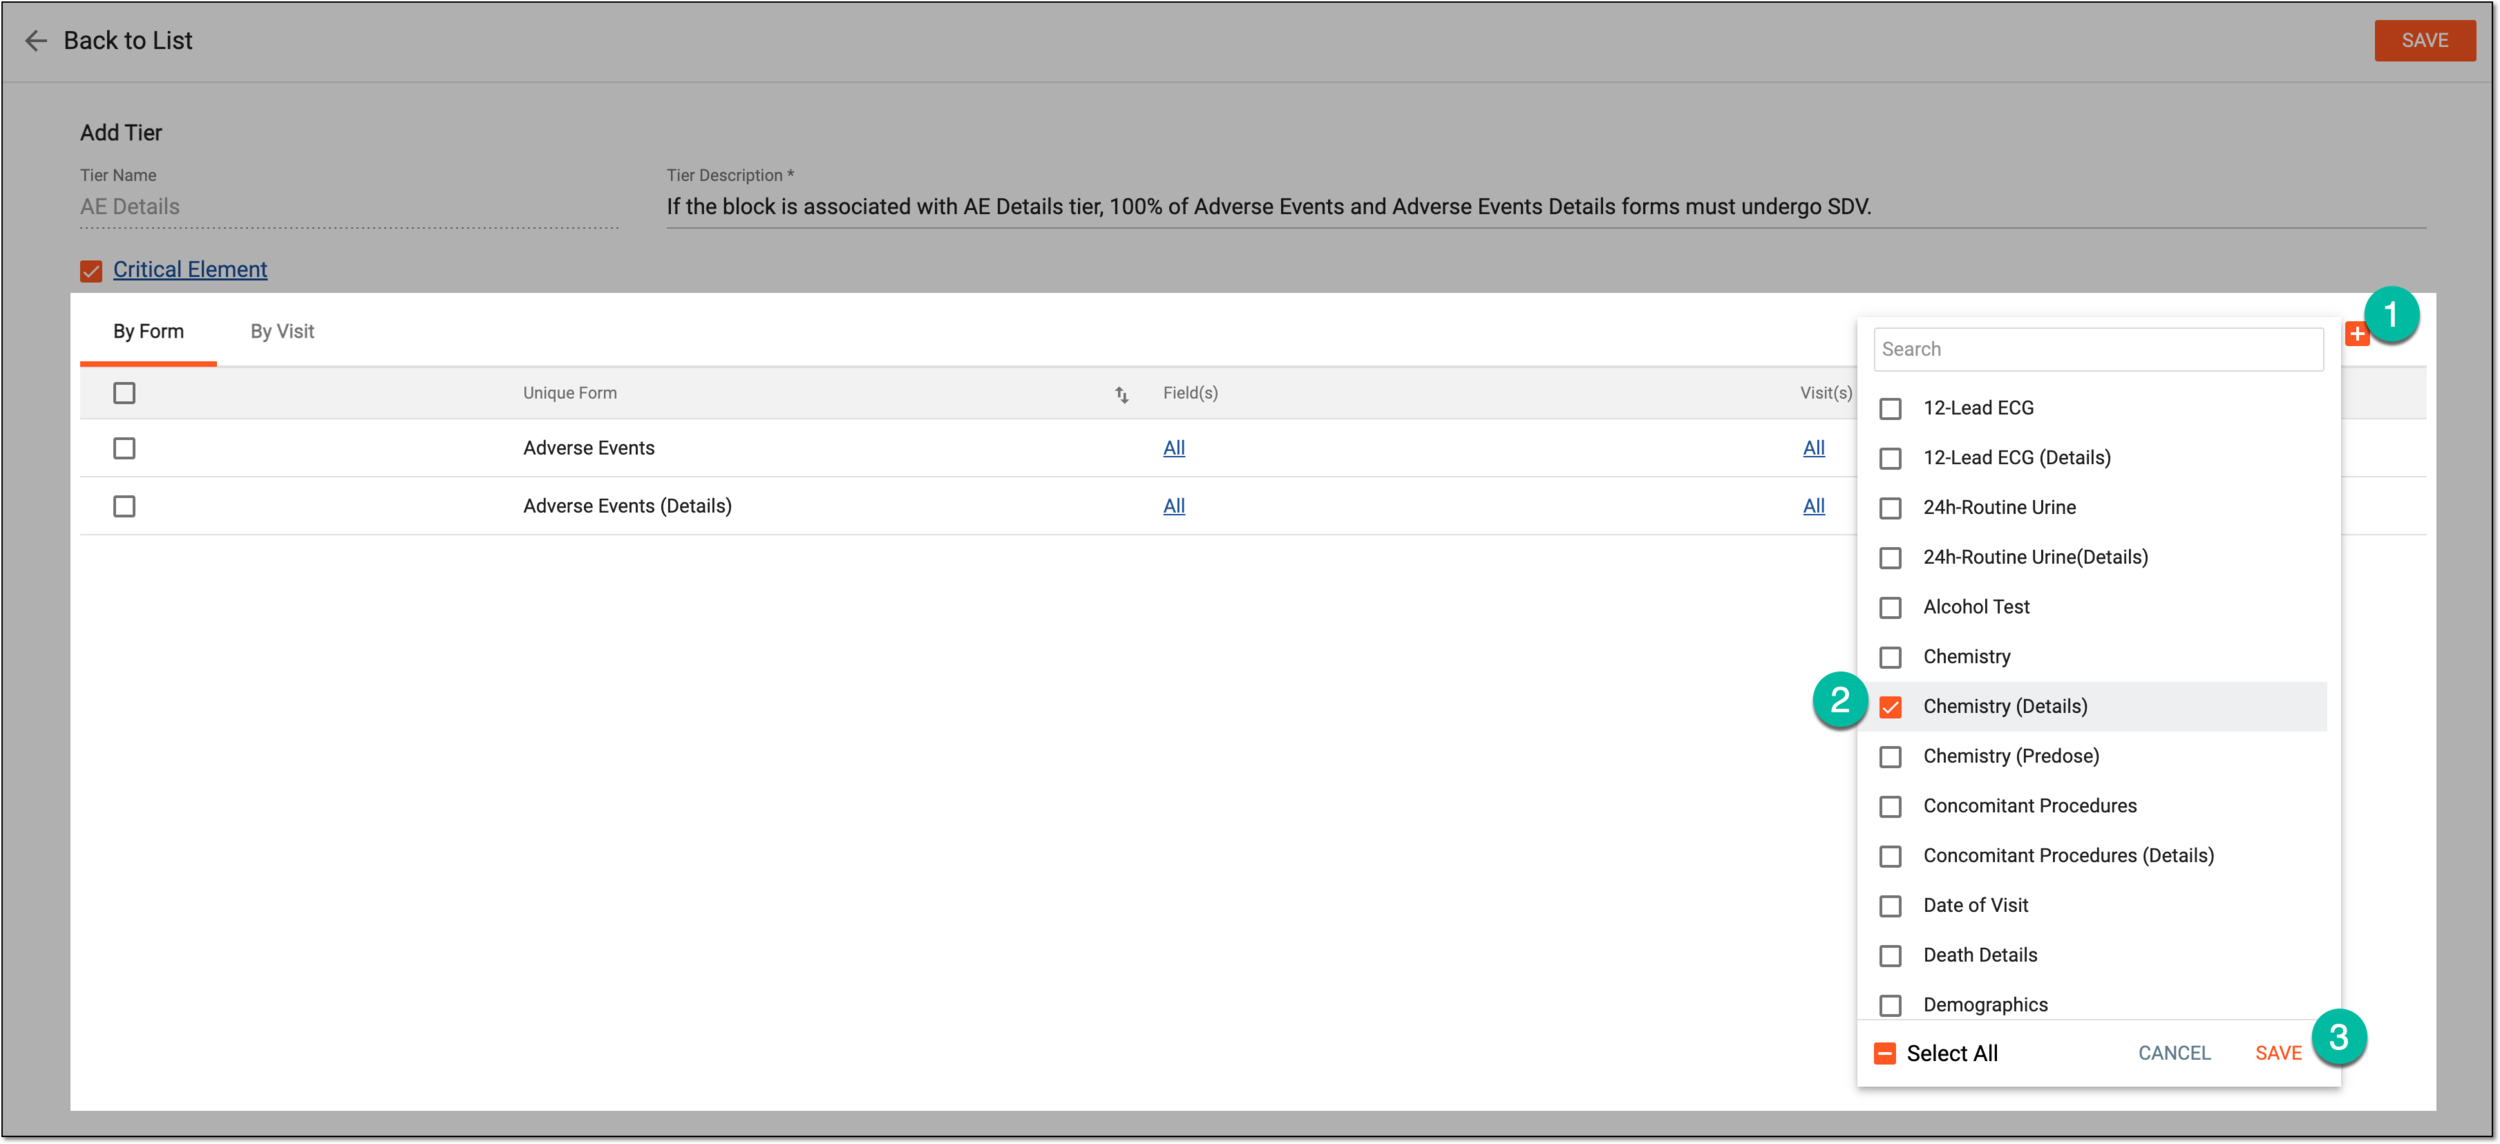Check the Date of Visit checkbox

tap(1890, 906)
